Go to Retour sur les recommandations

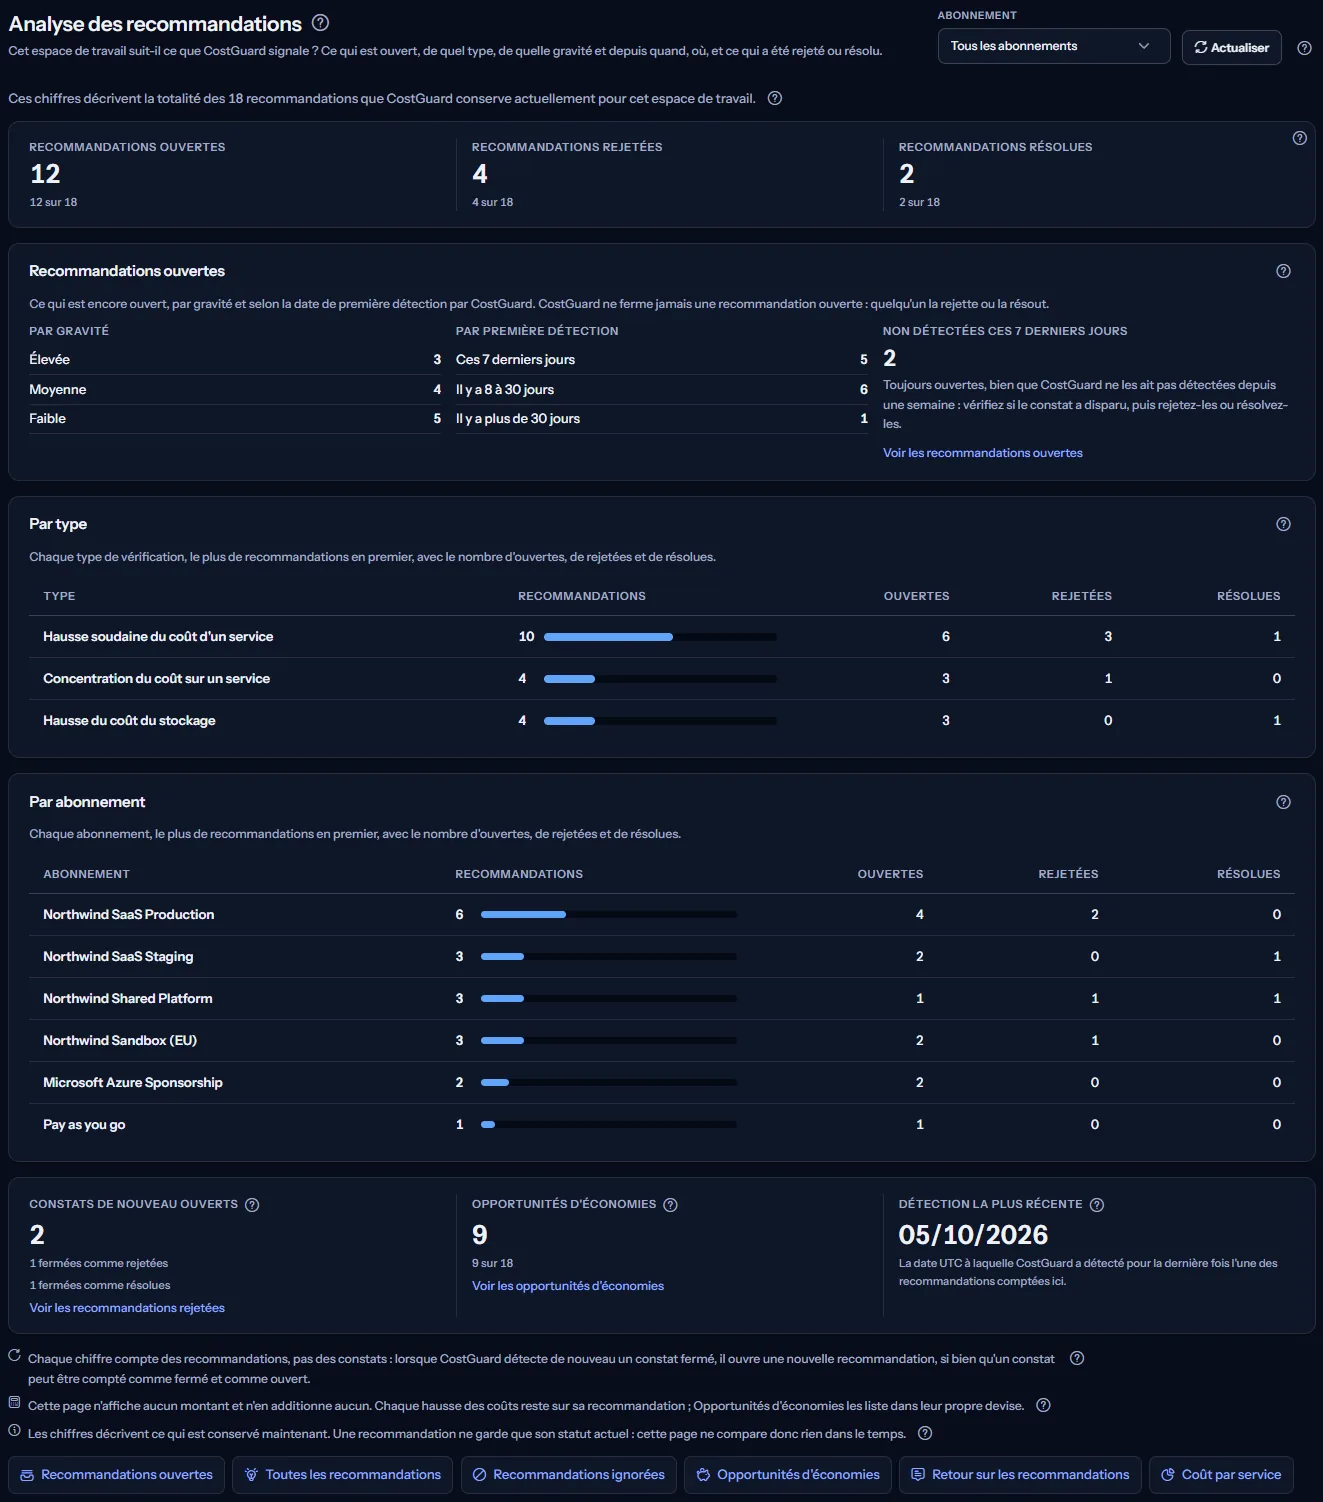coord(1020,1475)
